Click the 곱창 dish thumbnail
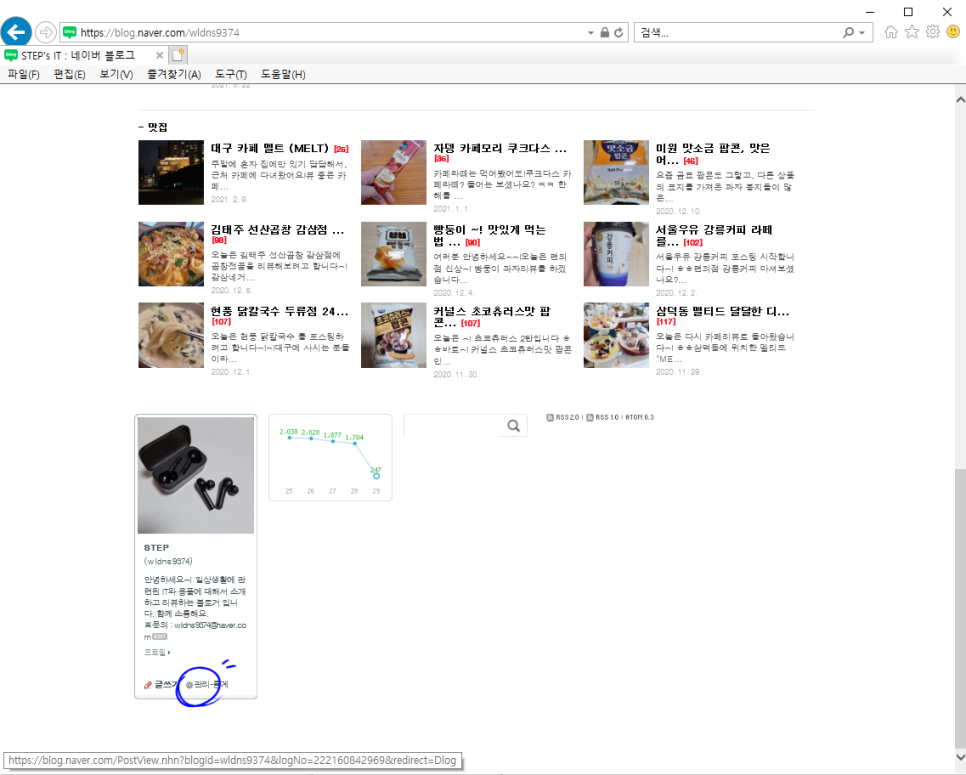966x775 pixels. [171, 254]
